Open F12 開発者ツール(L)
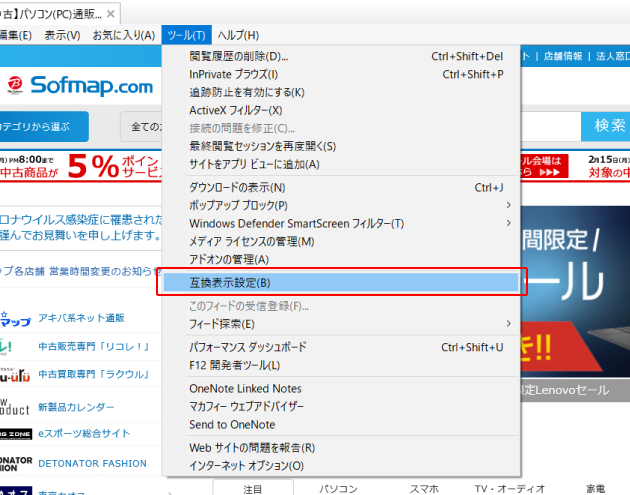Screen dimensions: 630x495 tap(341, 365)
